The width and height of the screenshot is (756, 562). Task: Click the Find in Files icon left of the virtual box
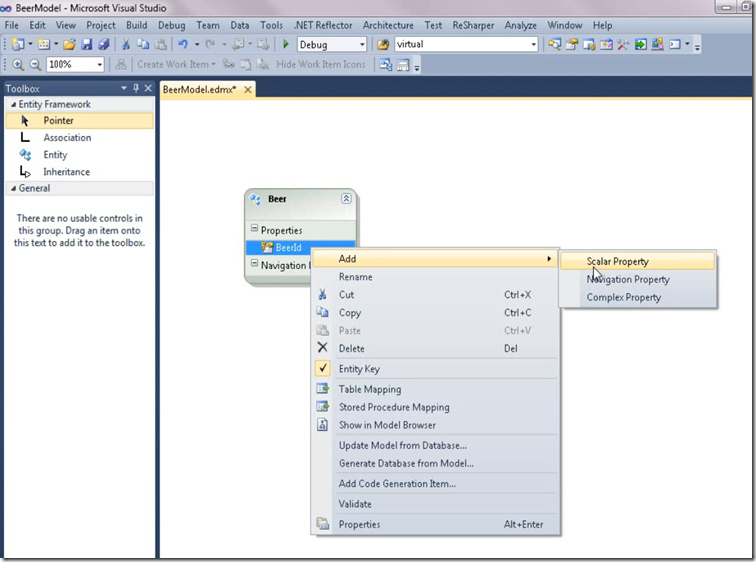click(x=383, y=44)
